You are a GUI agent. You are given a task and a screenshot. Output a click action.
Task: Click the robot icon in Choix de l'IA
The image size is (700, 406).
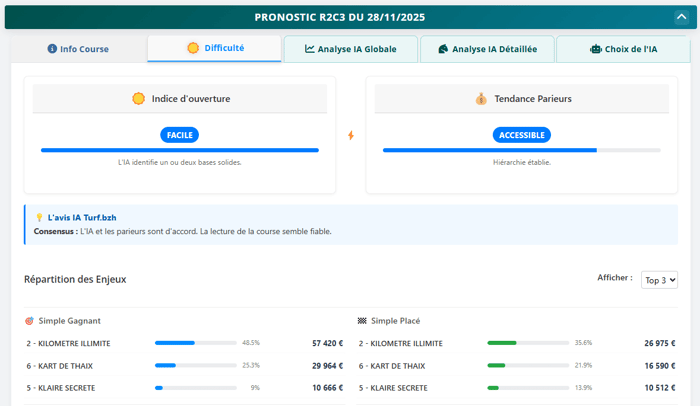596,49
